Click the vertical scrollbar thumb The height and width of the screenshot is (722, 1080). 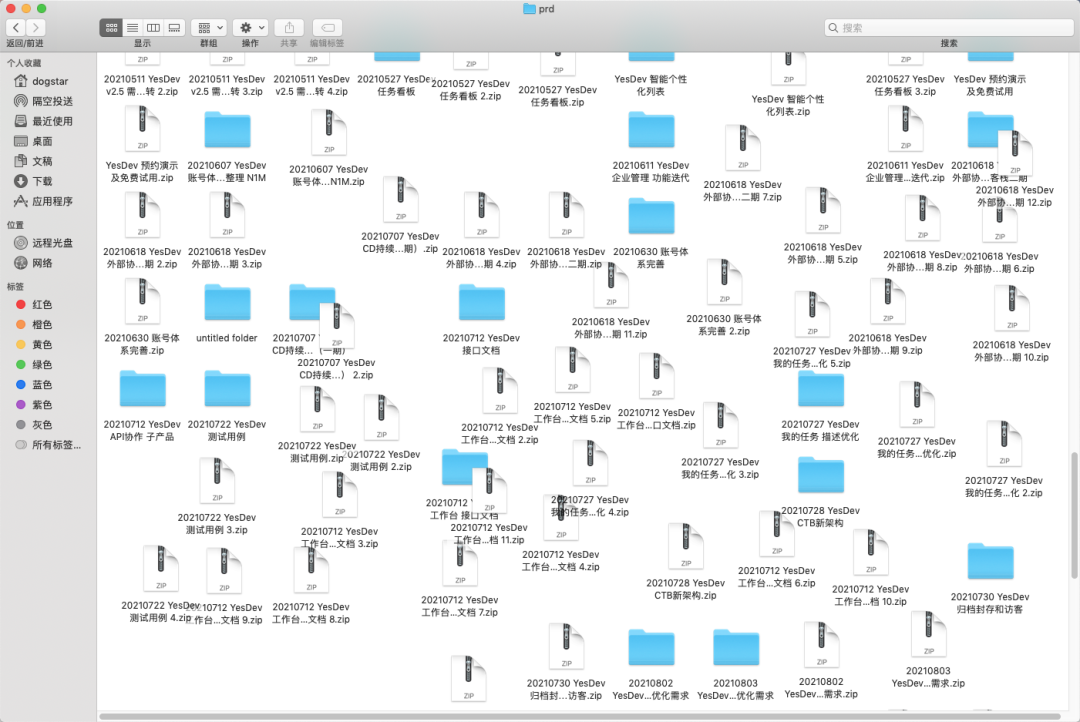click(1074, 515)
